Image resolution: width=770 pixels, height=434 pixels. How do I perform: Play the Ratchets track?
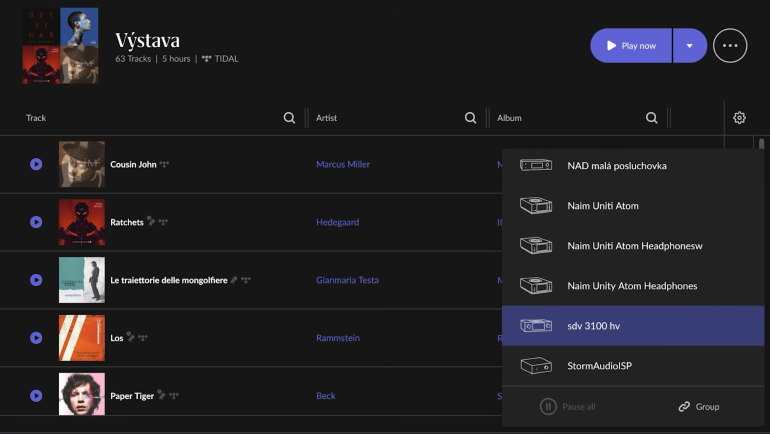click(x=36, y=222)
